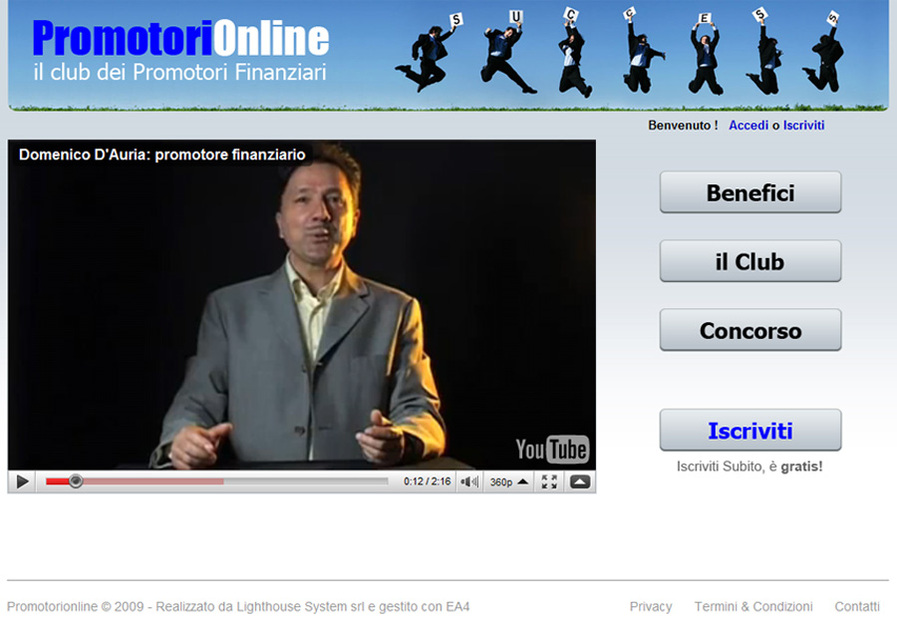Open the 360p quality dropdown
This screenshot has height=628, width=897.
tap(503, 481)
